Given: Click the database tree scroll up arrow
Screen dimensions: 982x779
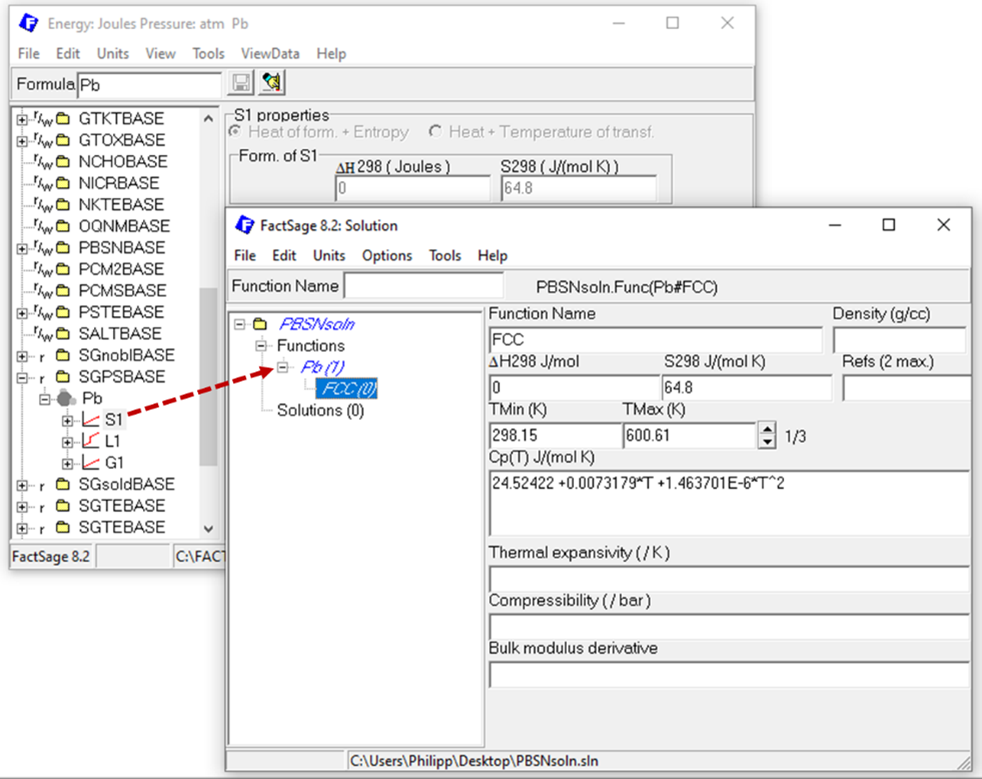Looking at the screenshot, I should tap(209, 118).
